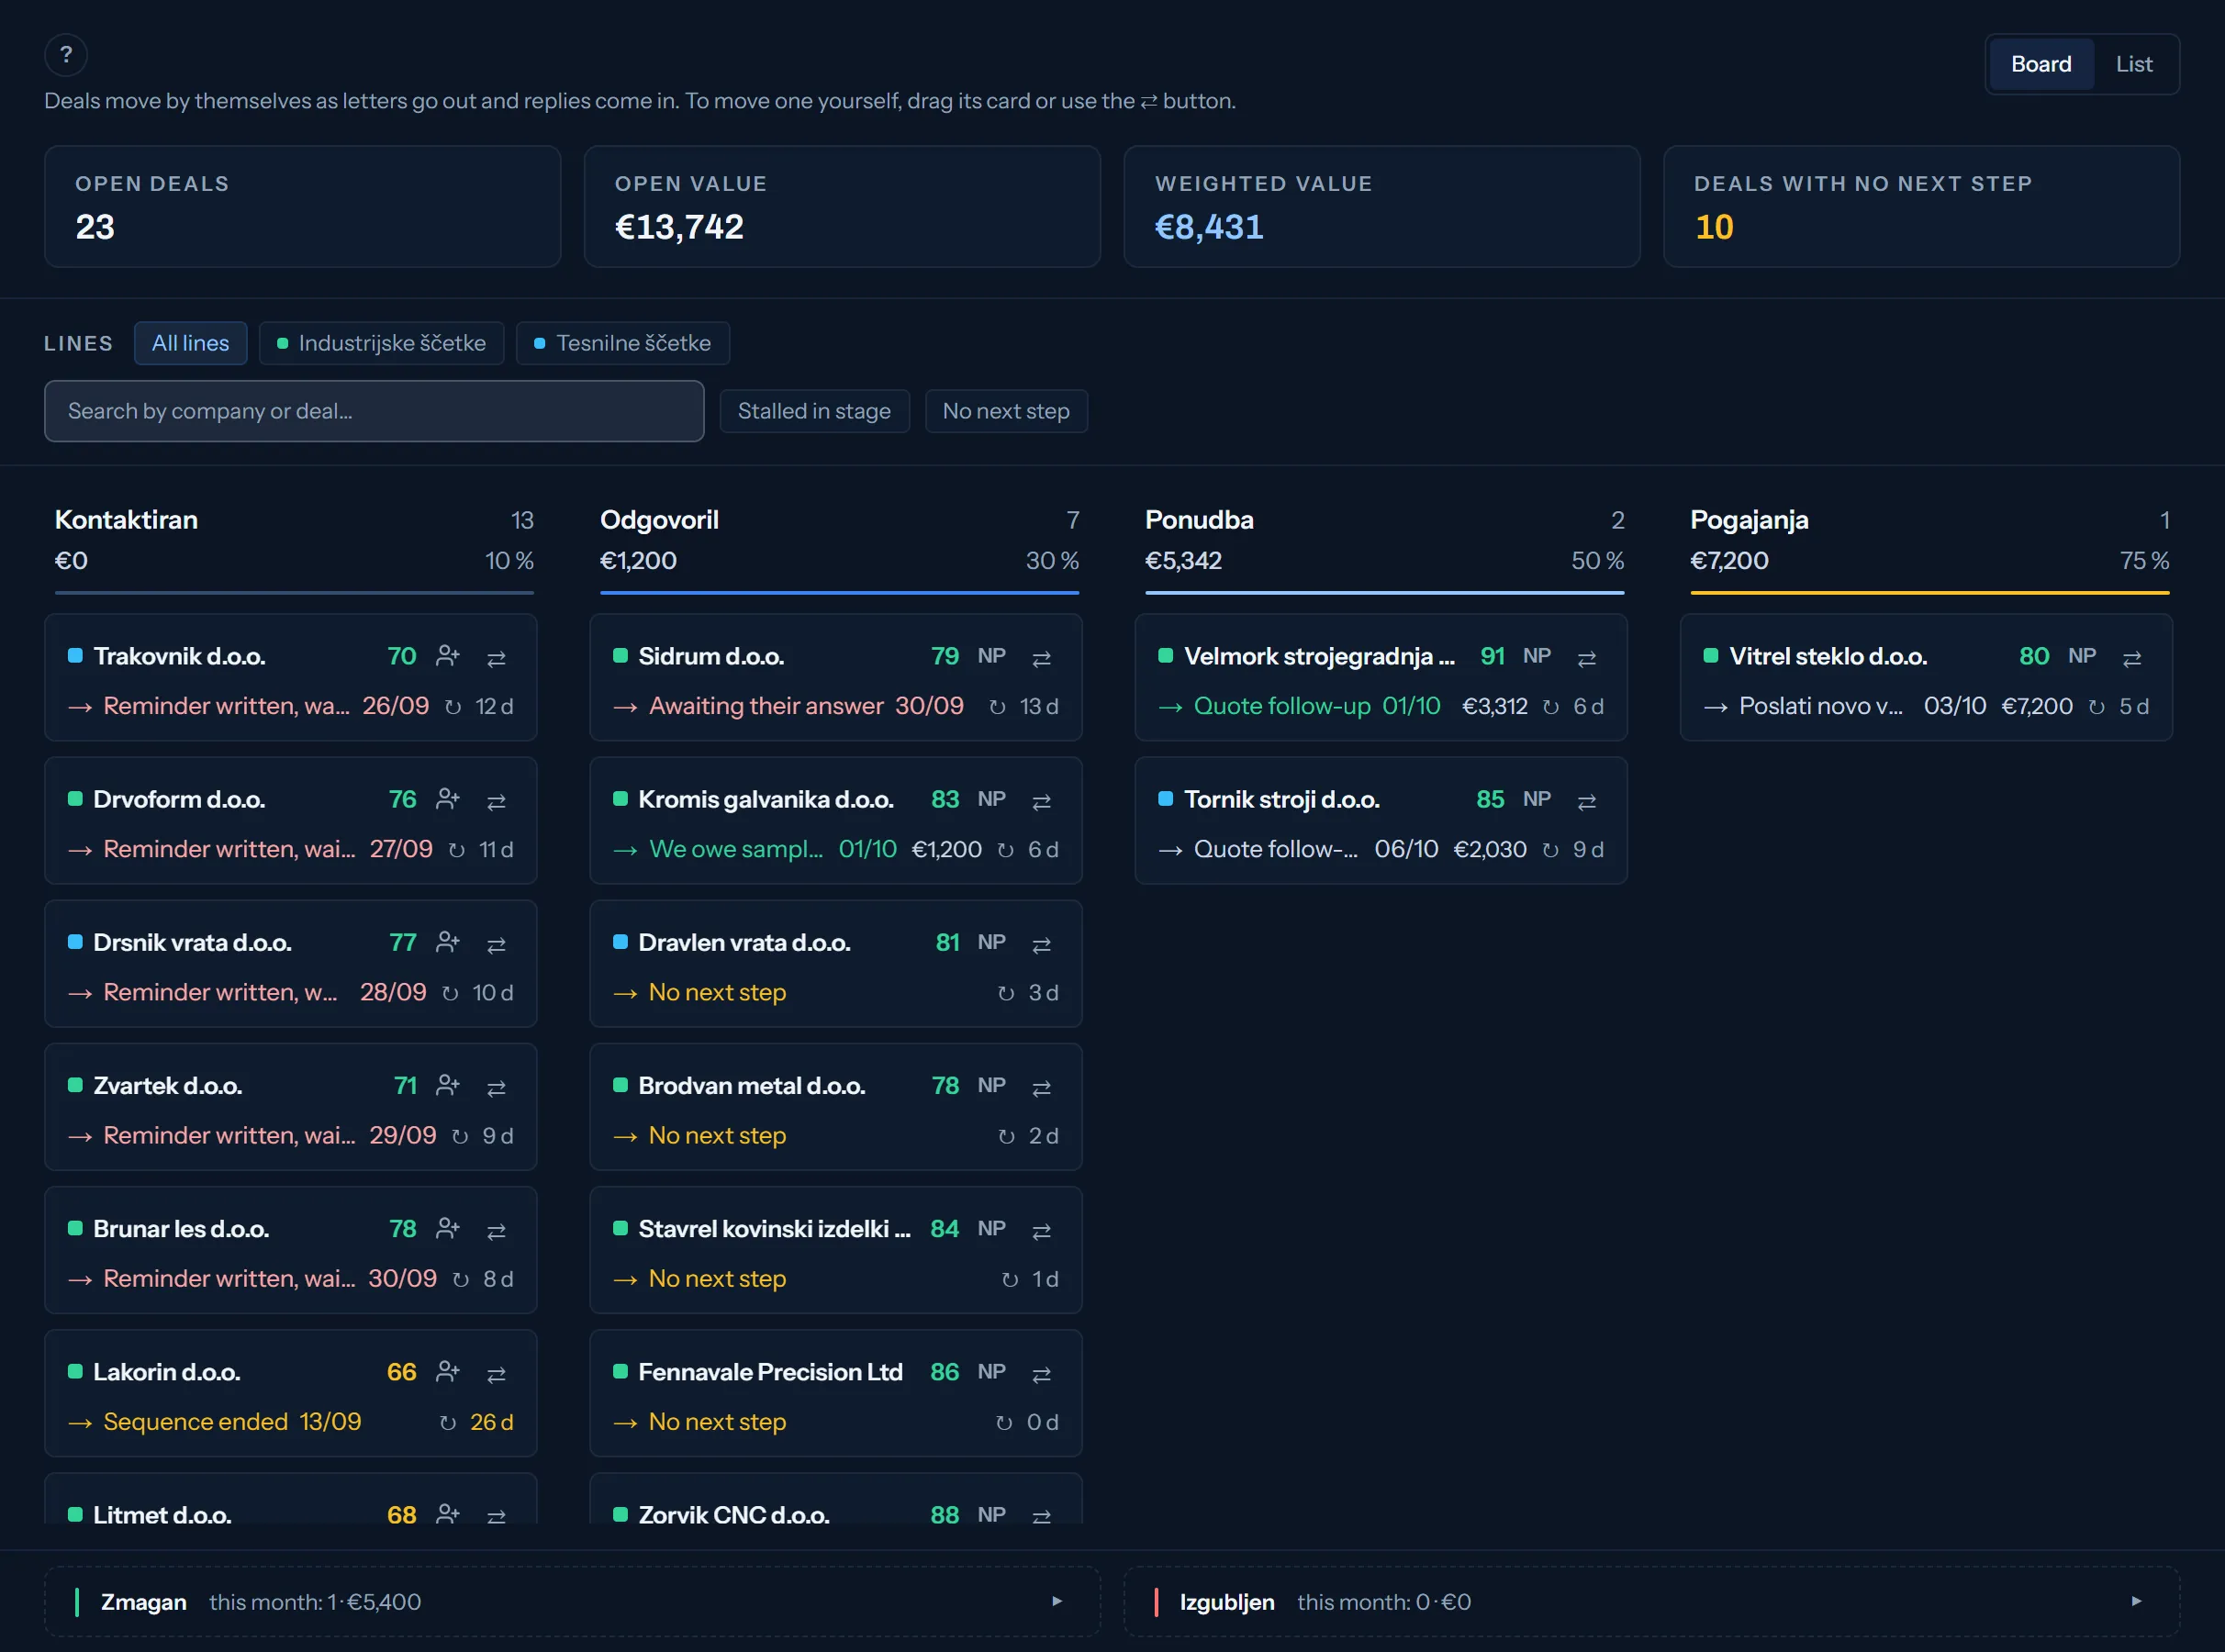The width and height of the screenshot is (2225, 1652).
Task: Switch to the Board view
Action: pos(2040,64)
